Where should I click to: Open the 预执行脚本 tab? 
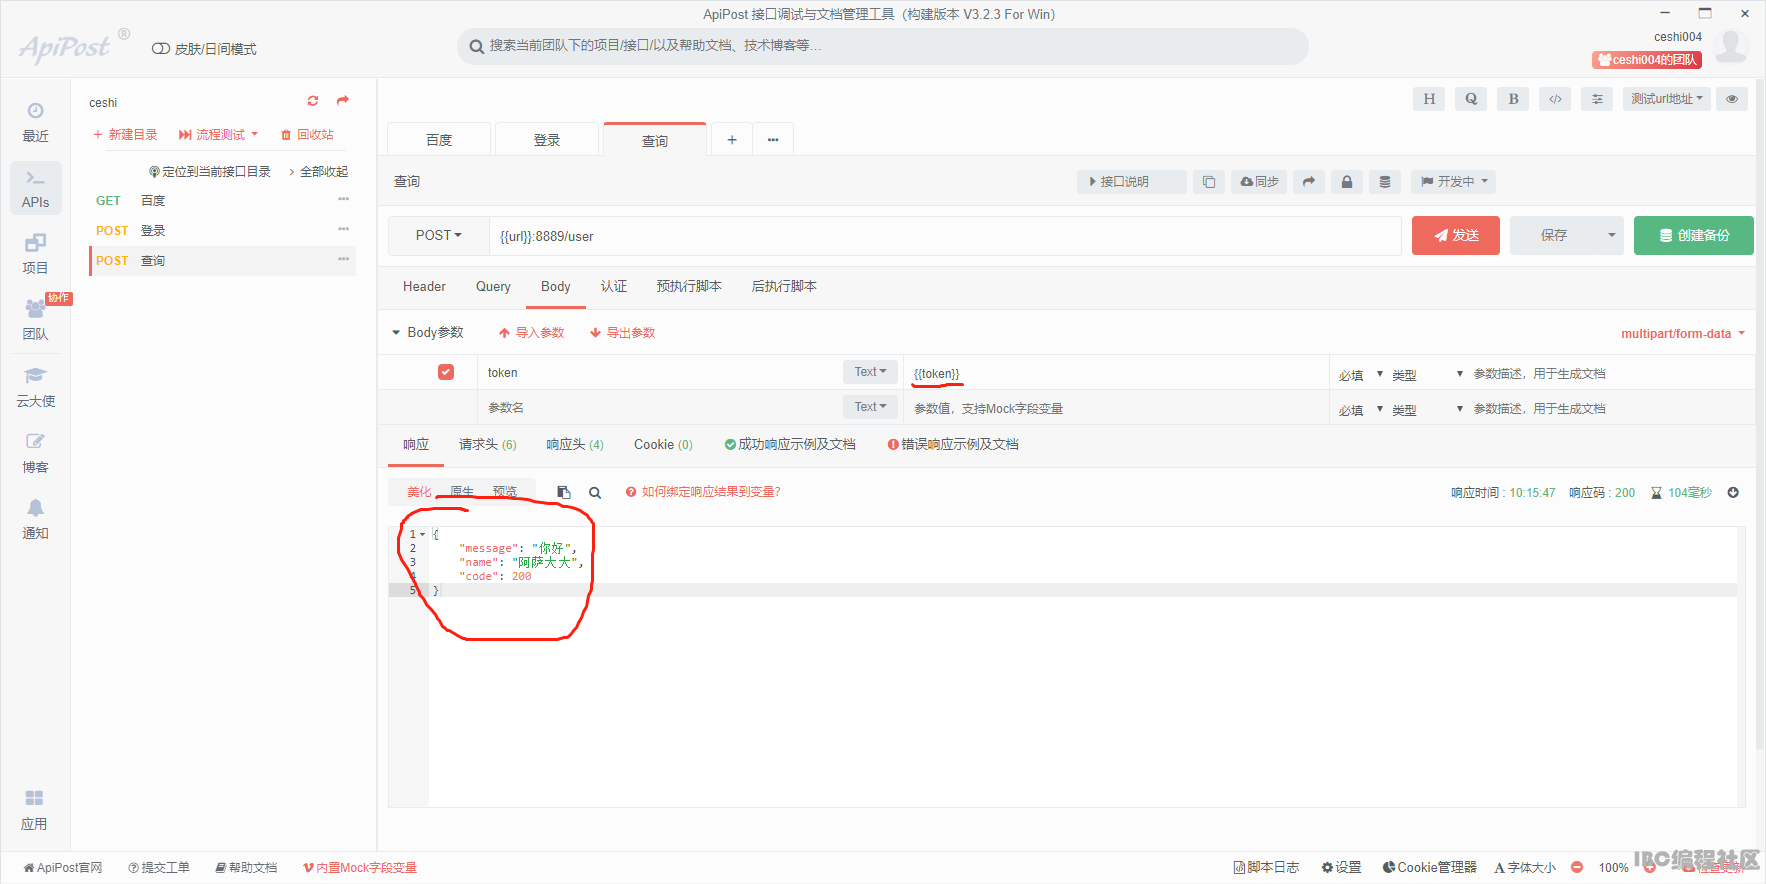pos(689,287)
